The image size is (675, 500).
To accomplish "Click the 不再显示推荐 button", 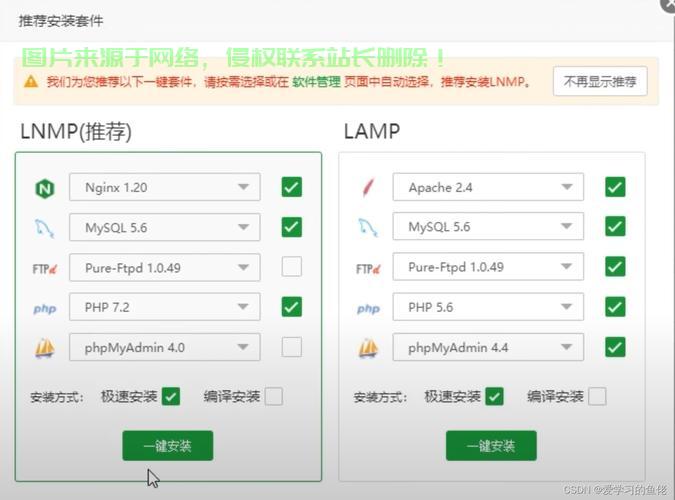I will (x=599, y=82).
